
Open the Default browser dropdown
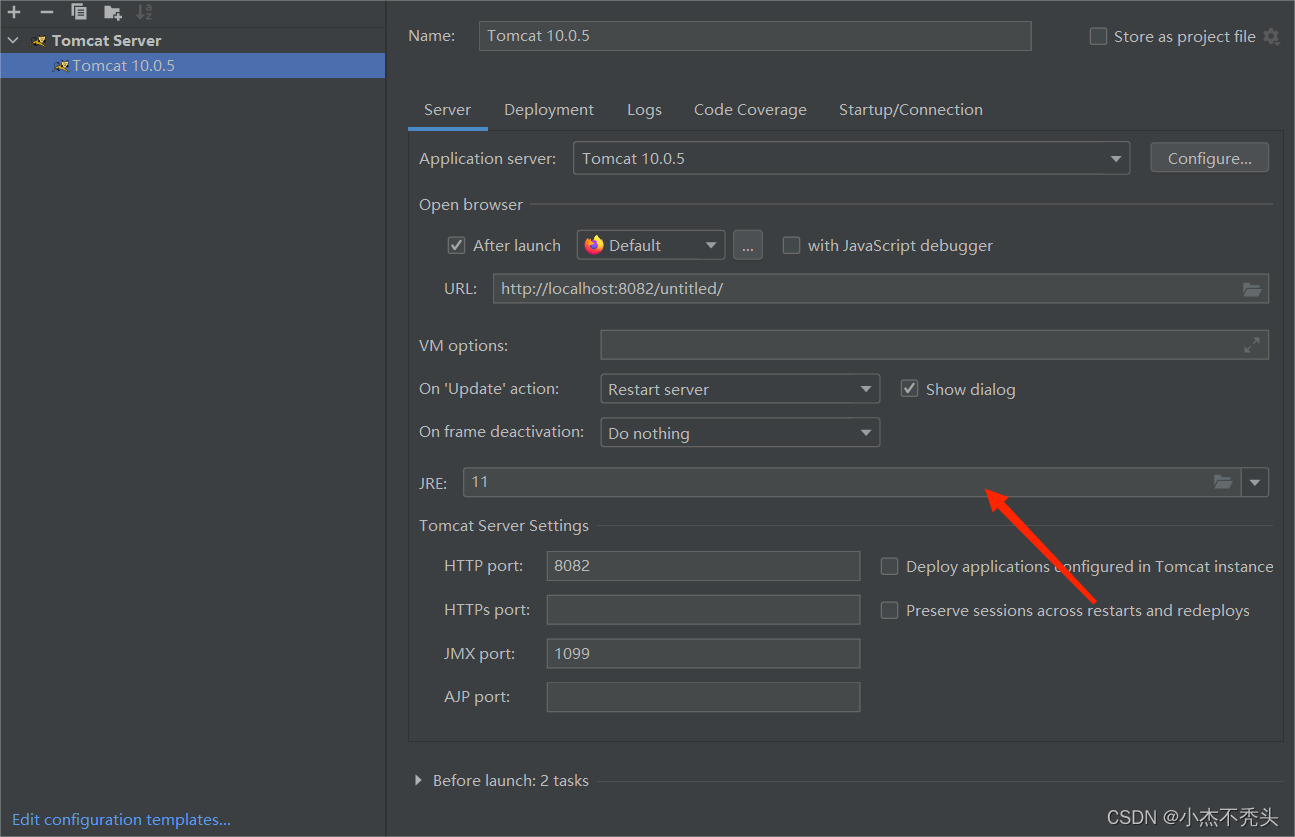pos(651,245)
